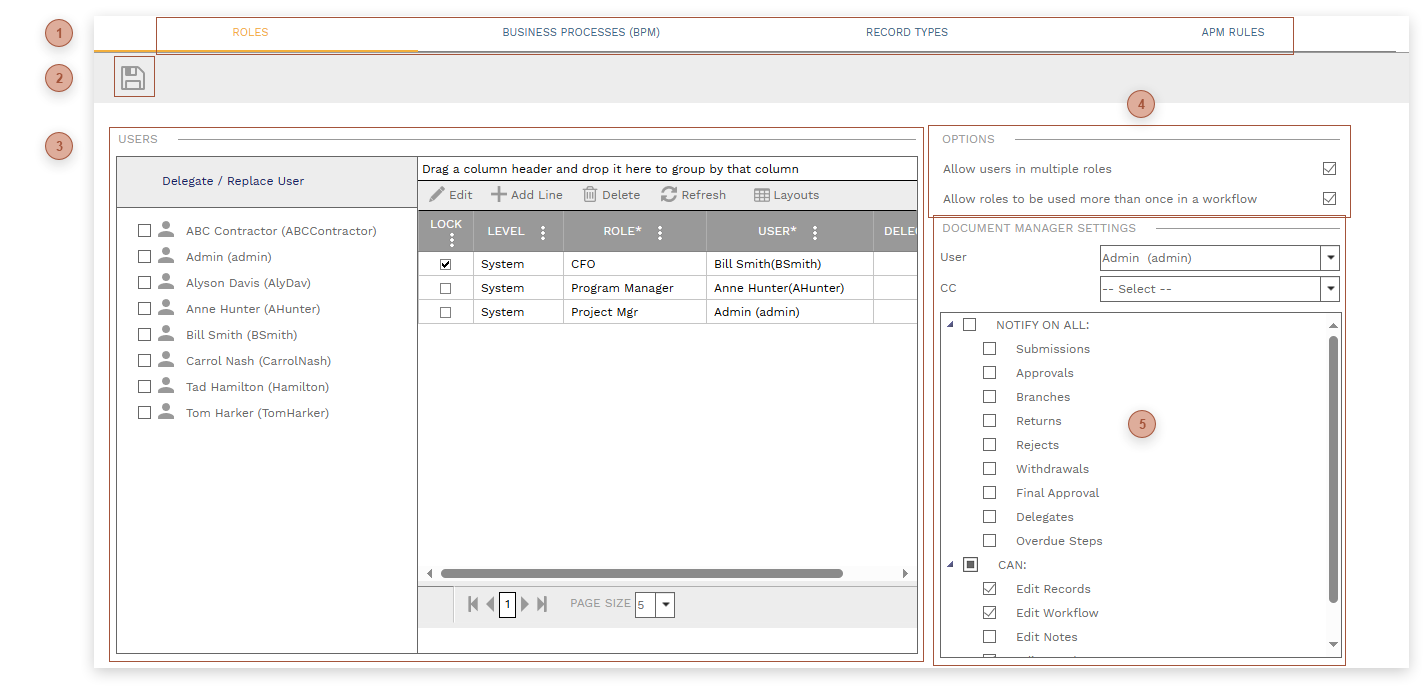The width and height of the screenshot is (1428, 691).
Task: Uncheck Allow users in multiple roles
Action: [1329, 169]
